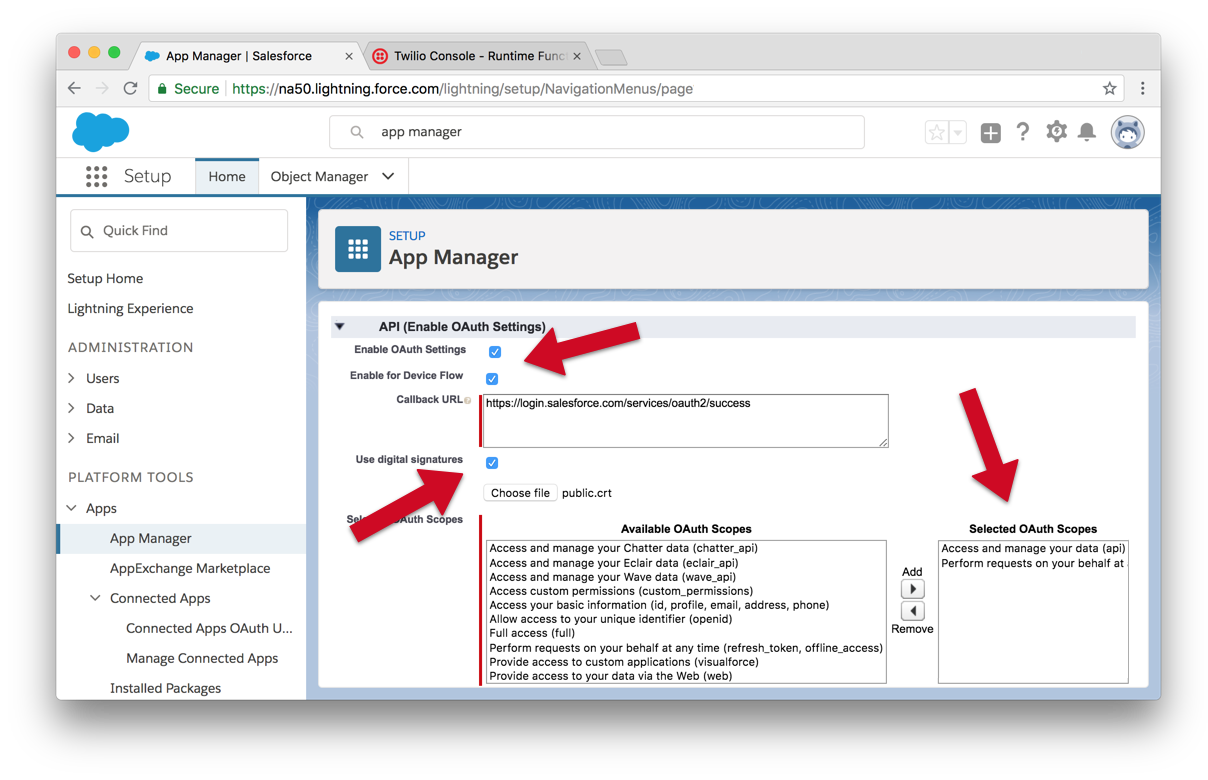The width and height of the screenshot is (1208, 780).
Task: Select 'Perform requests on your behalf at' selected scope
Action: point(1032,563)
